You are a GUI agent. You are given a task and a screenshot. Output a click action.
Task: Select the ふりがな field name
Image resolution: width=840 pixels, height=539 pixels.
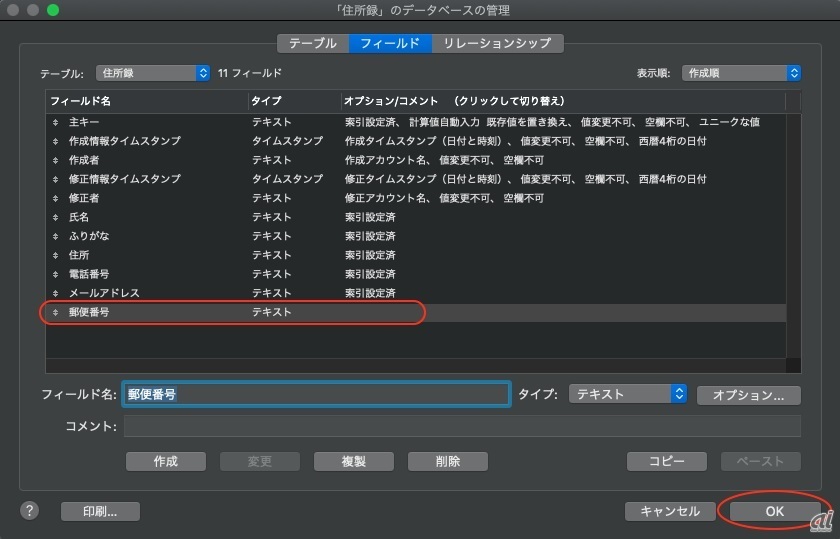point(89,236)
